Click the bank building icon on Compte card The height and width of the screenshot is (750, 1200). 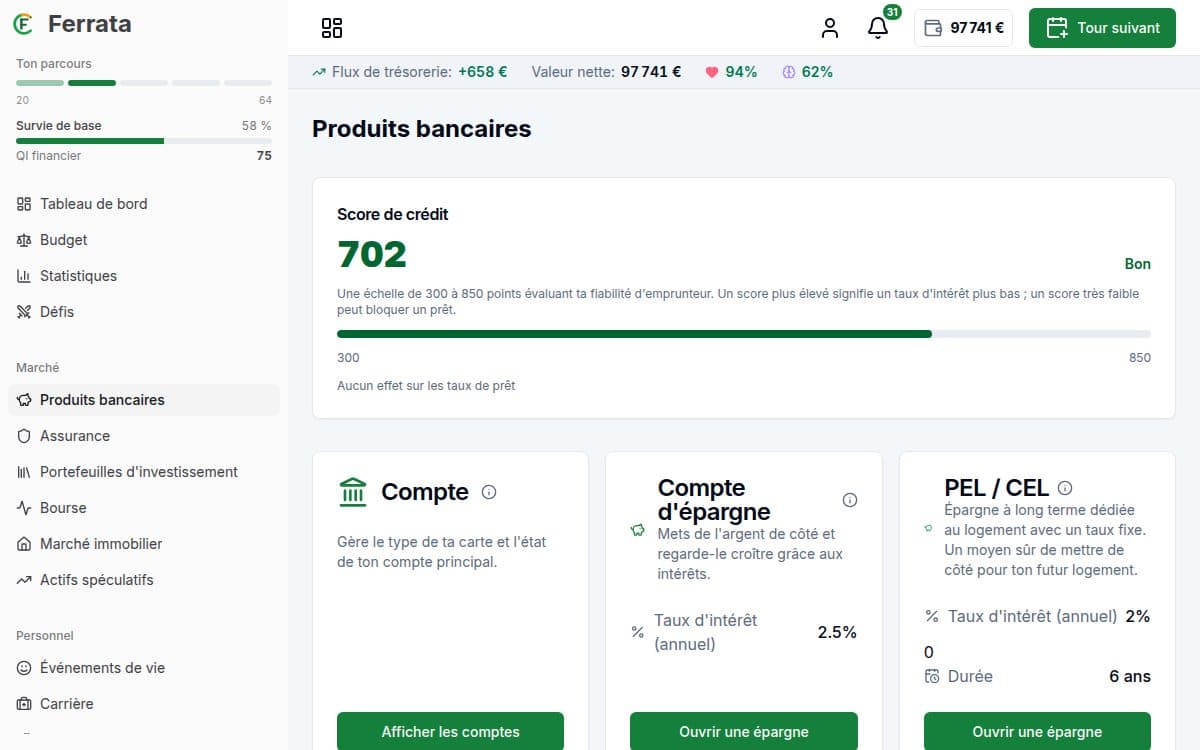pyautogui.click(x=353, y=492)
